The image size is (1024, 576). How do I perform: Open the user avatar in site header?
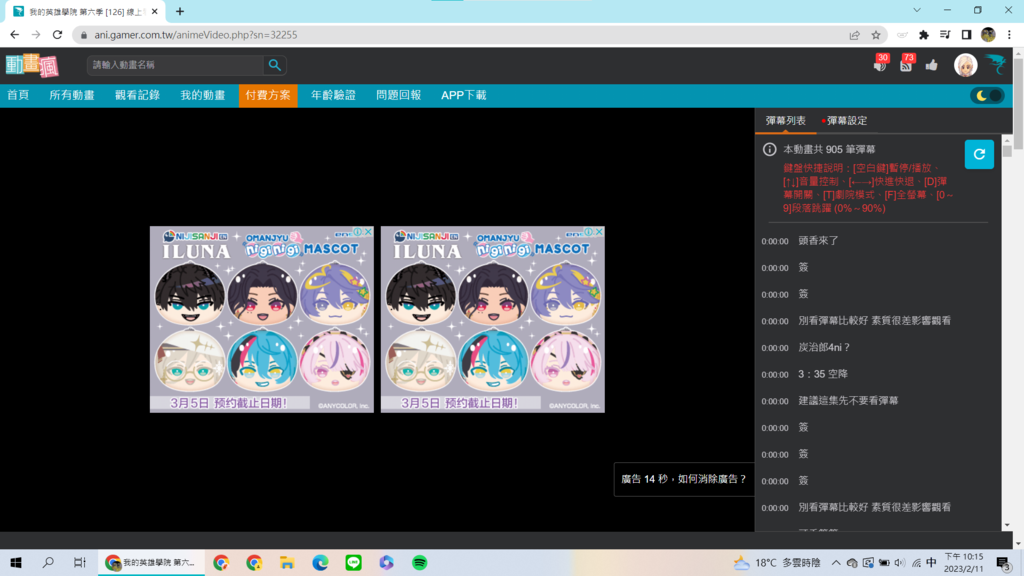point(965,65)
